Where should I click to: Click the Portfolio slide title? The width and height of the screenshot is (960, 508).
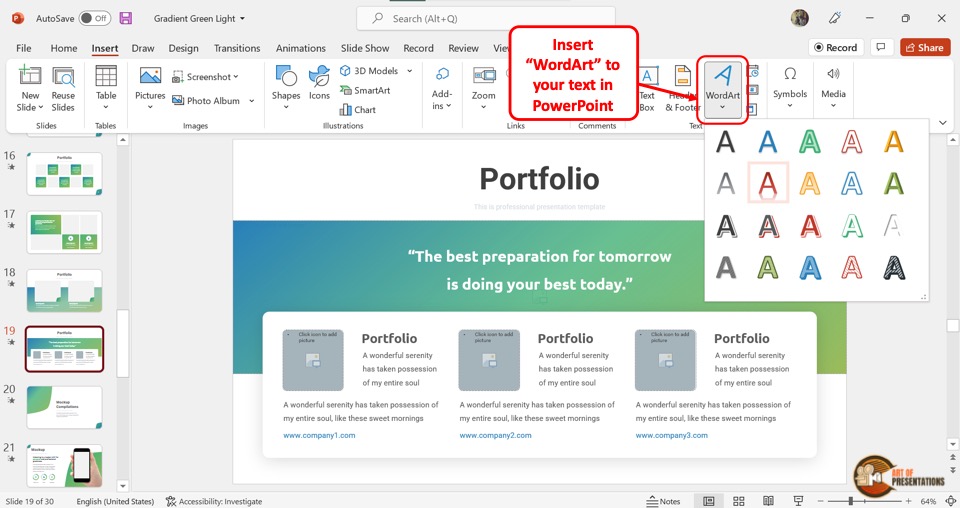(539, 179)
